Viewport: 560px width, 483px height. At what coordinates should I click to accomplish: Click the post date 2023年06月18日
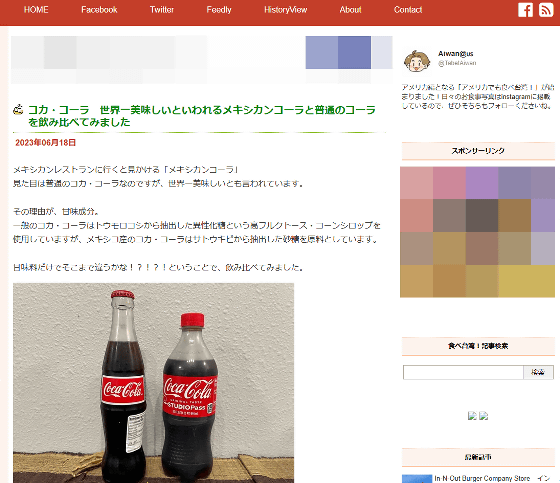point(45,143)
